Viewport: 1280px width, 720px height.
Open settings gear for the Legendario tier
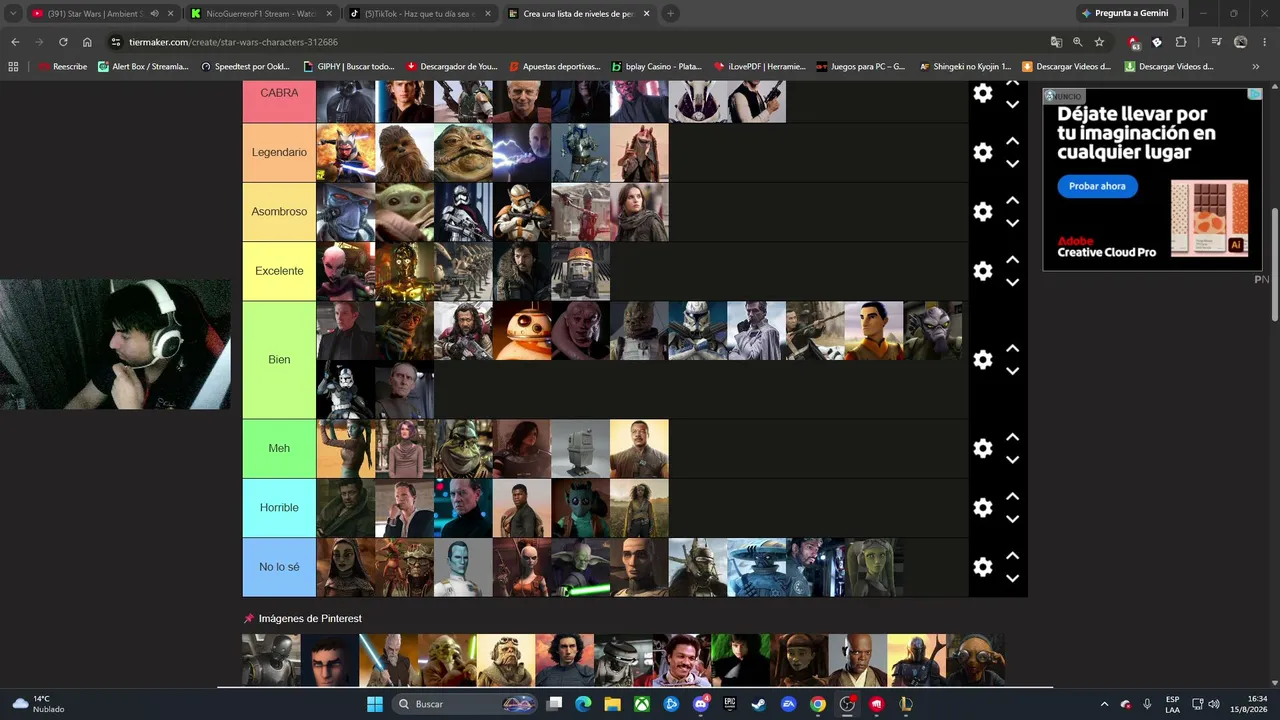[983, 152]
